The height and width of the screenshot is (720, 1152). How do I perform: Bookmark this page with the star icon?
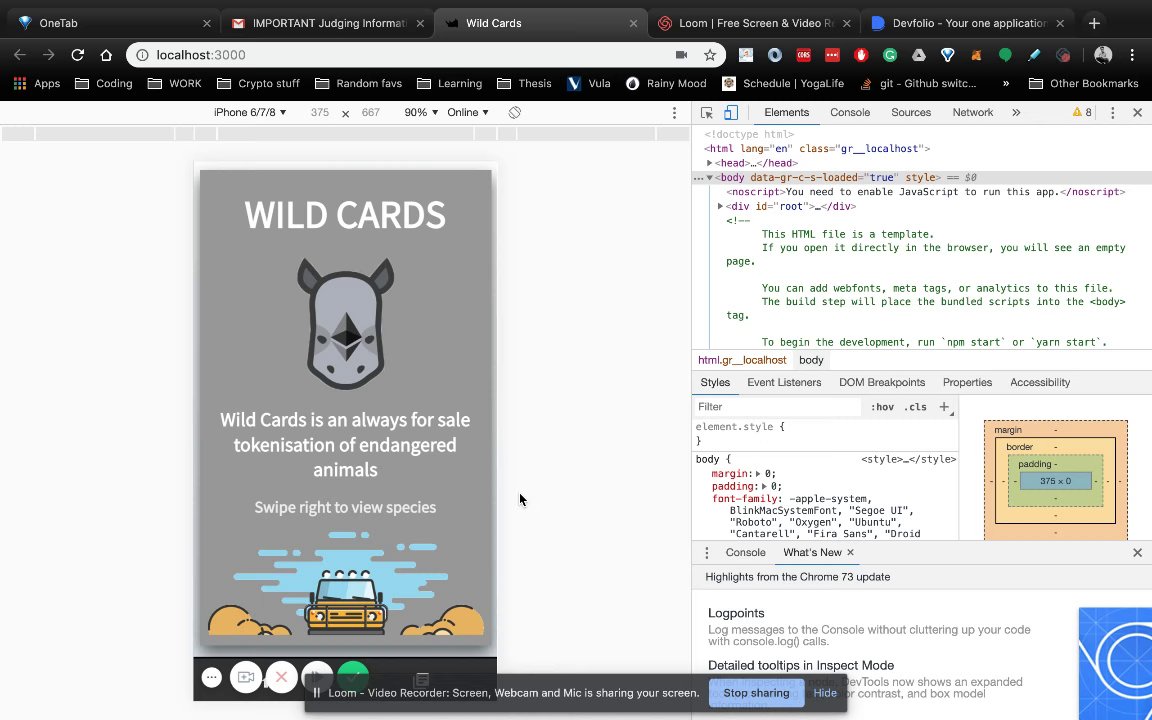(x=710, y=55)
